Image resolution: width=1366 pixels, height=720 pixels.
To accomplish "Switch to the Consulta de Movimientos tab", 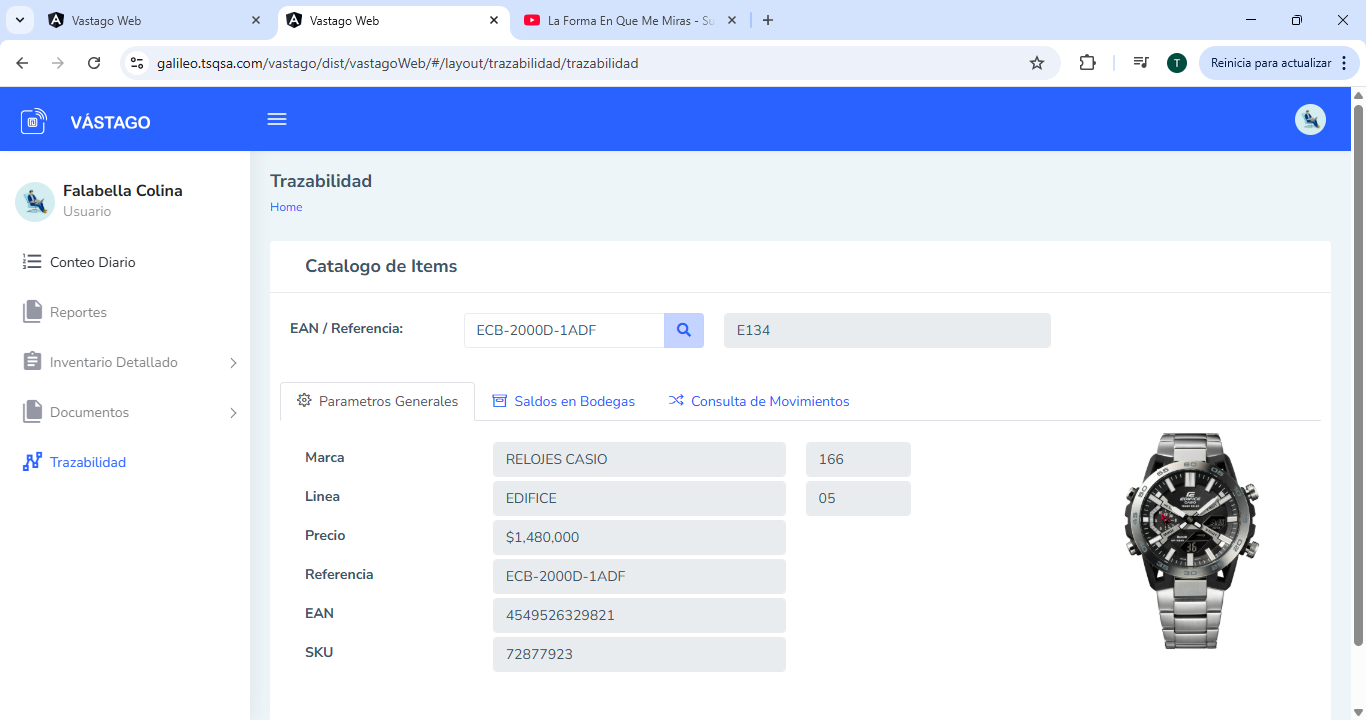I will click(758, 401).
